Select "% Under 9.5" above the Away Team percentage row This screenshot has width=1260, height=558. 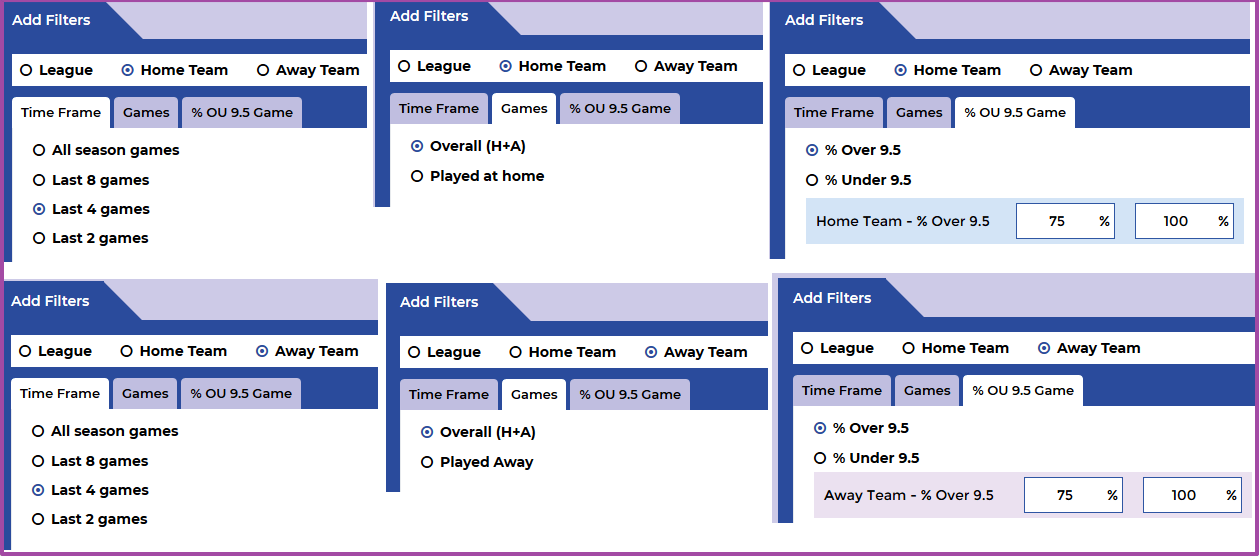click(x=820, y=458)
